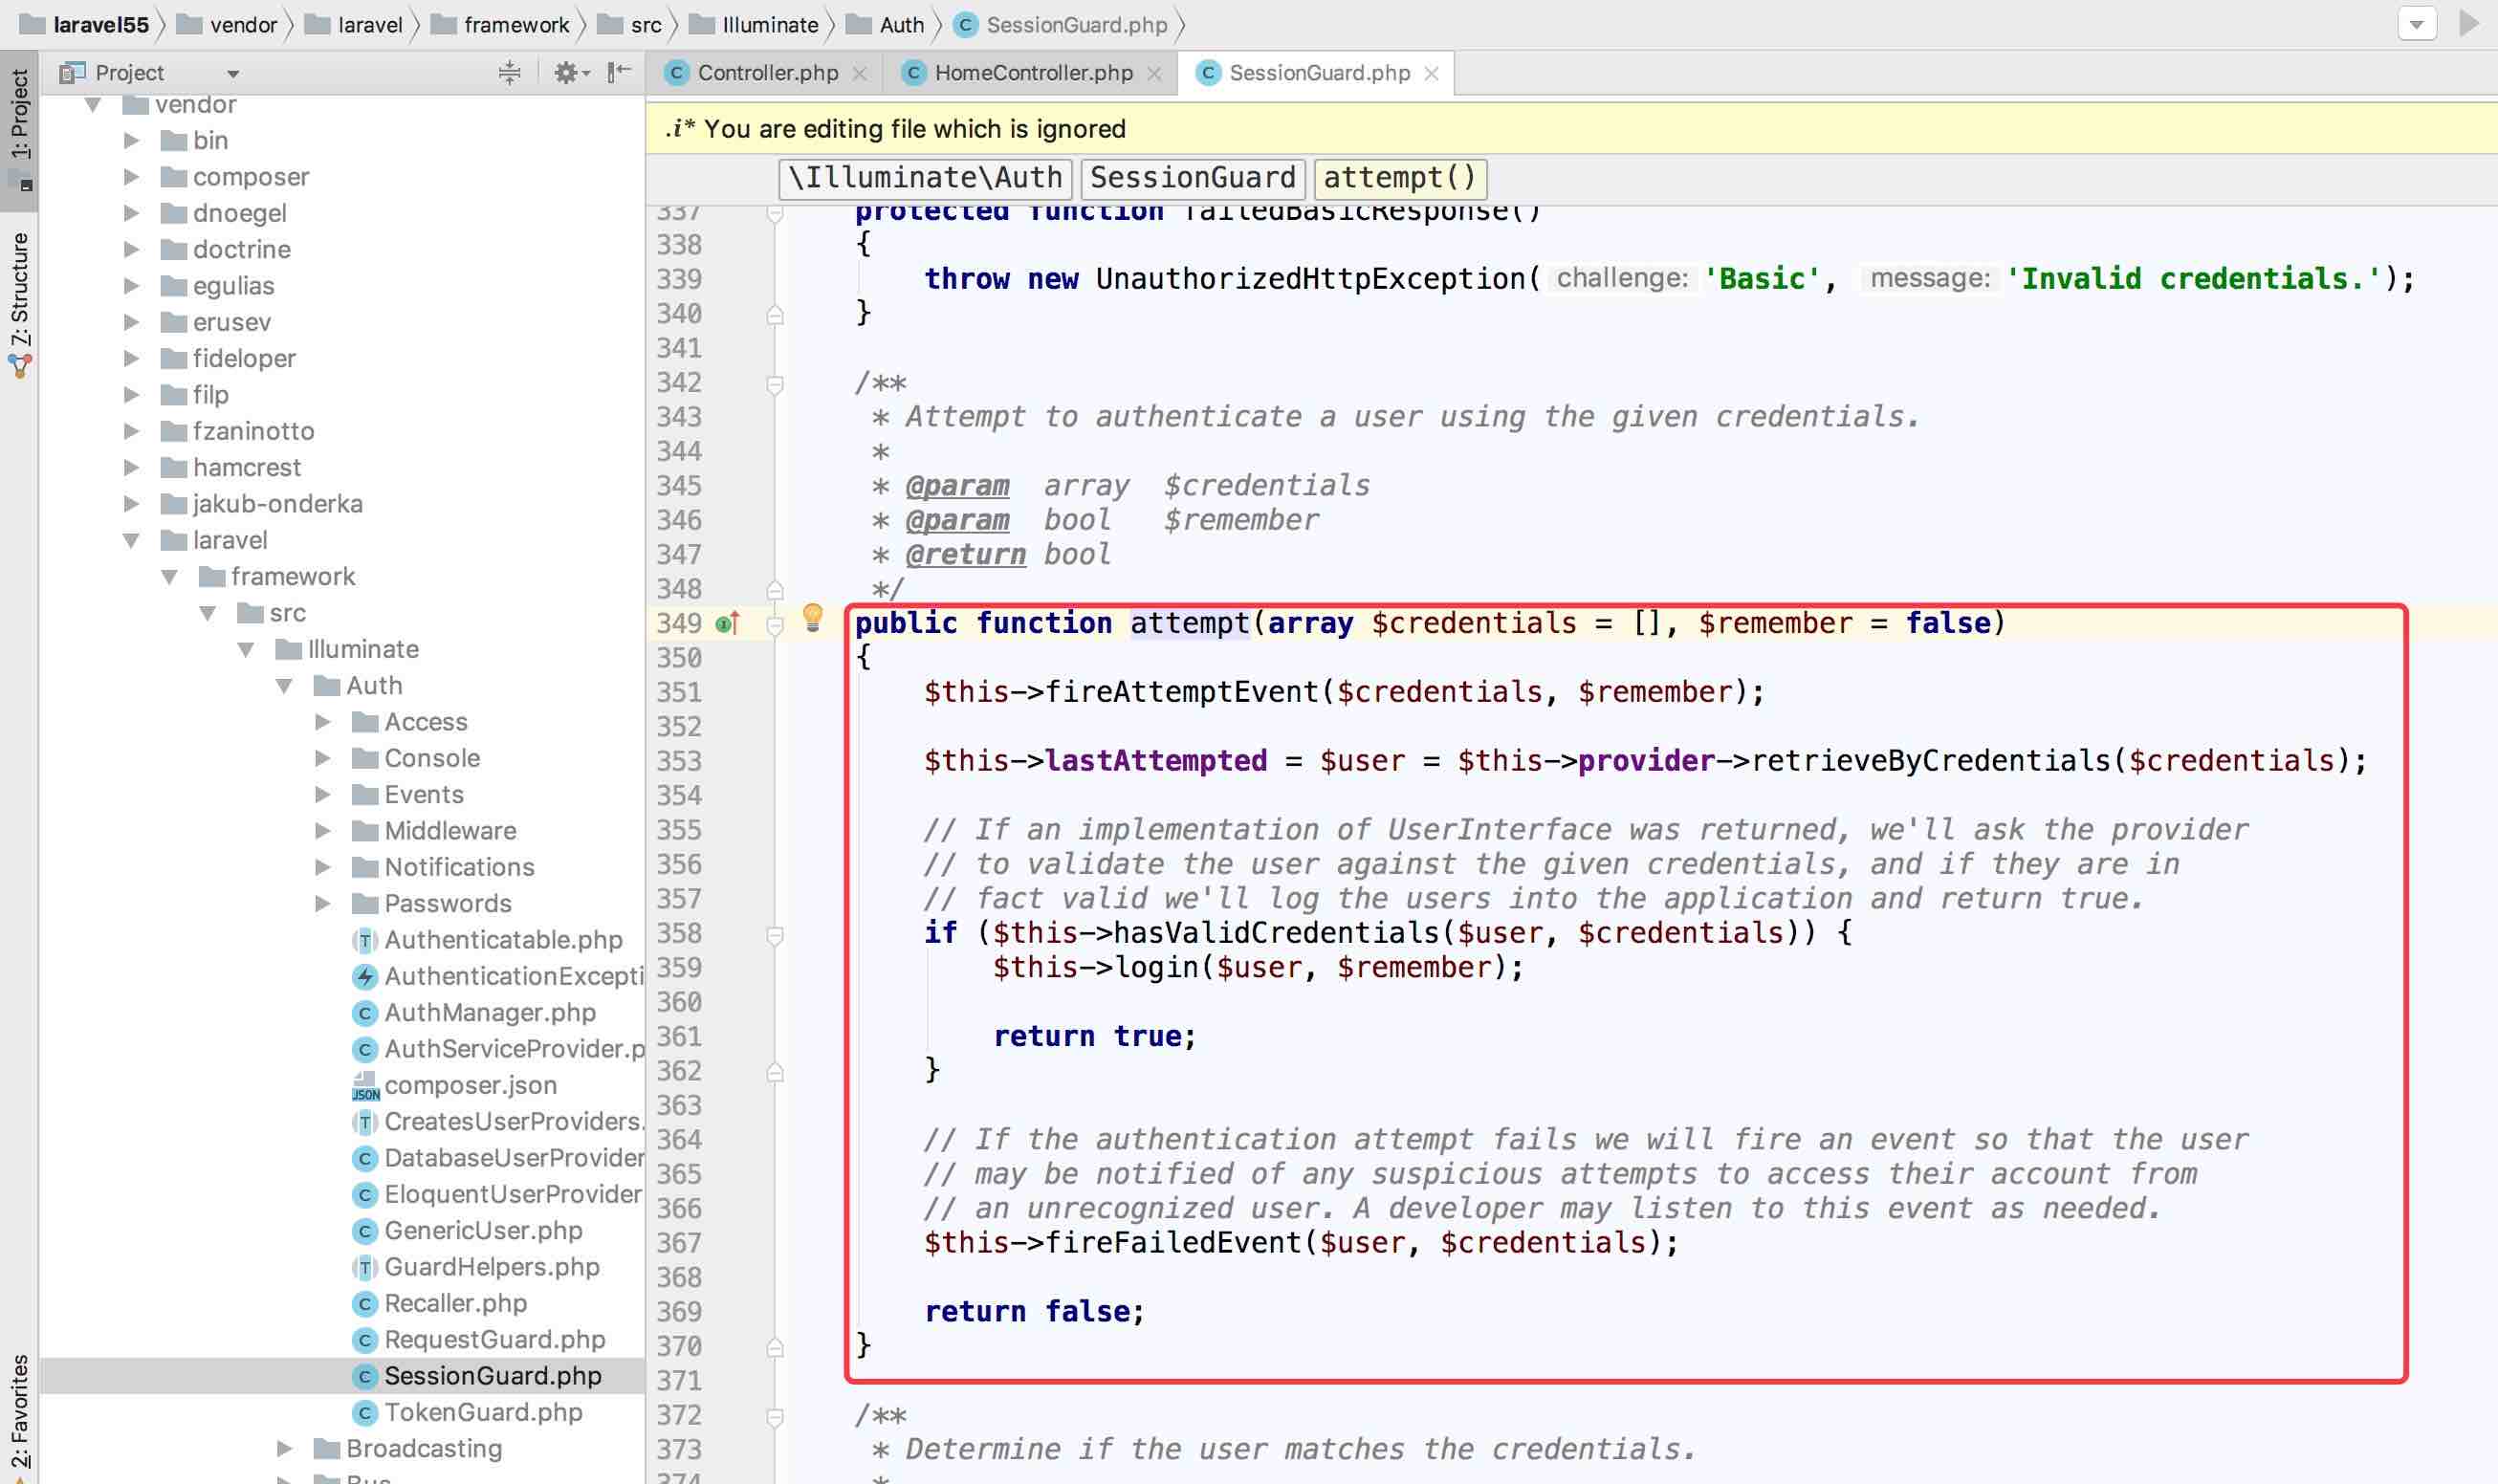
Task: Click the project settings gear icon
Action: 566,72
